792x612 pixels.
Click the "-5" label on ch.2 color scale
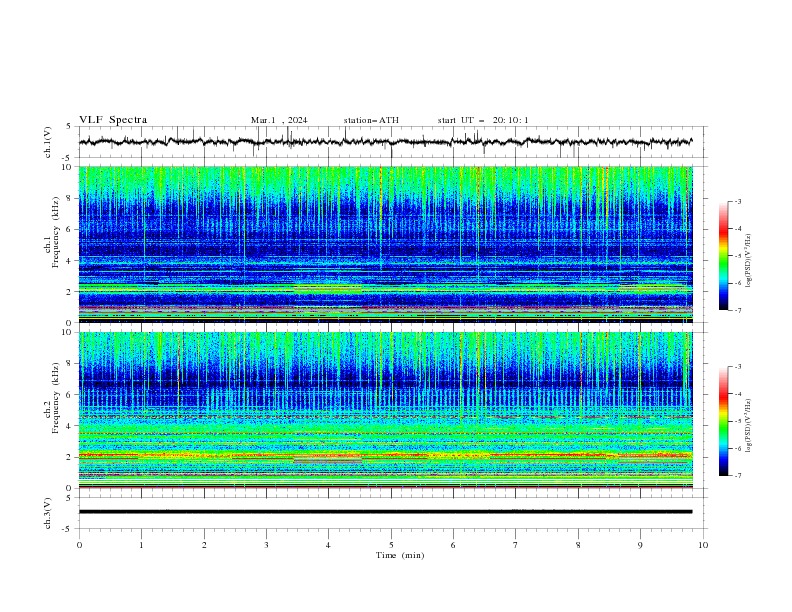coord(738,421)
